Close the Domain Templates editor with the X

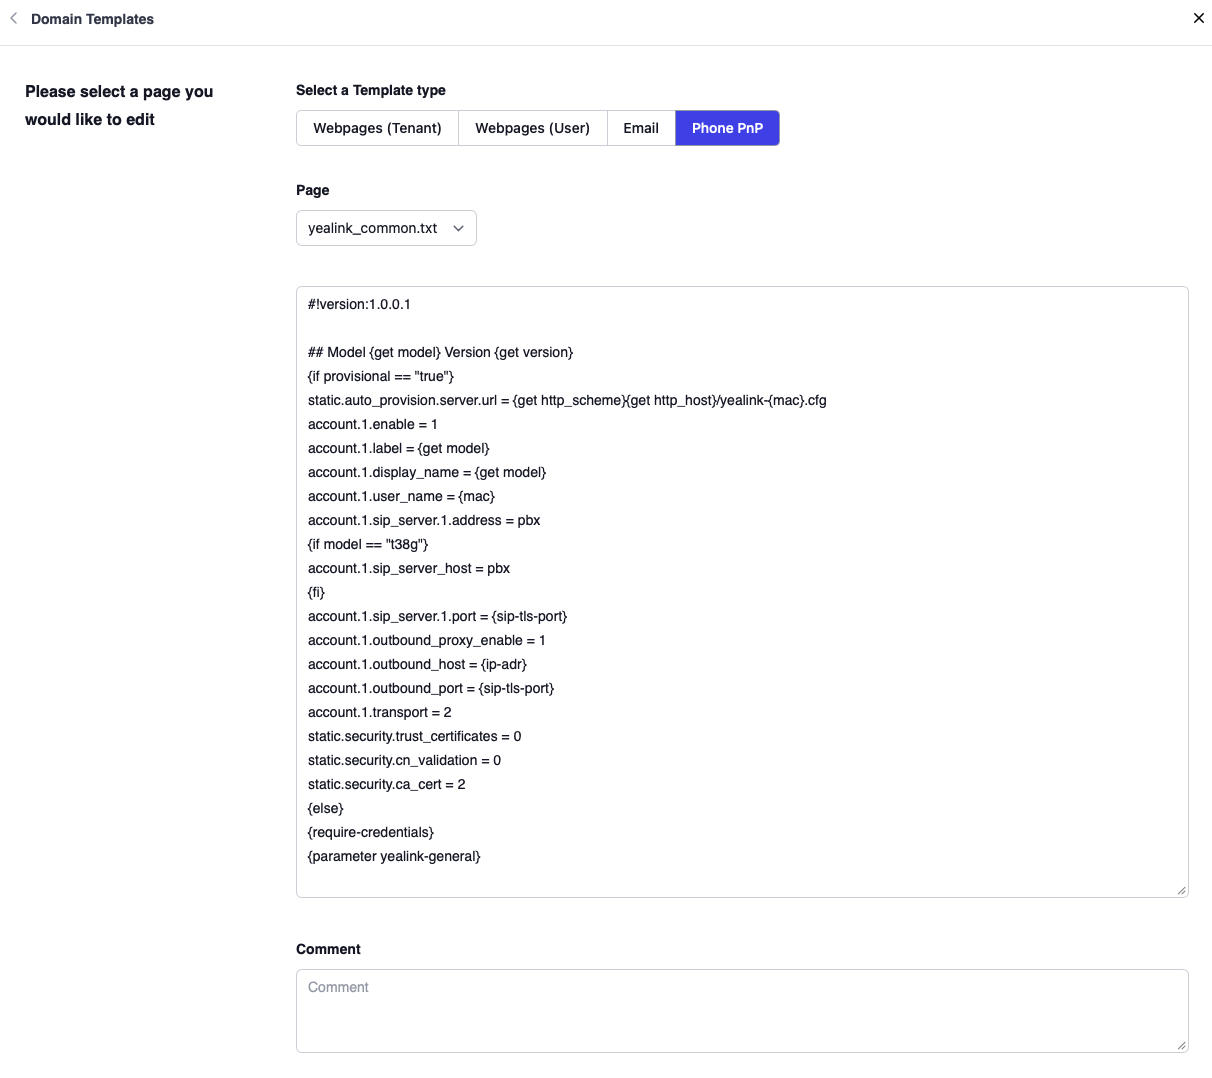click(1198, 18)
